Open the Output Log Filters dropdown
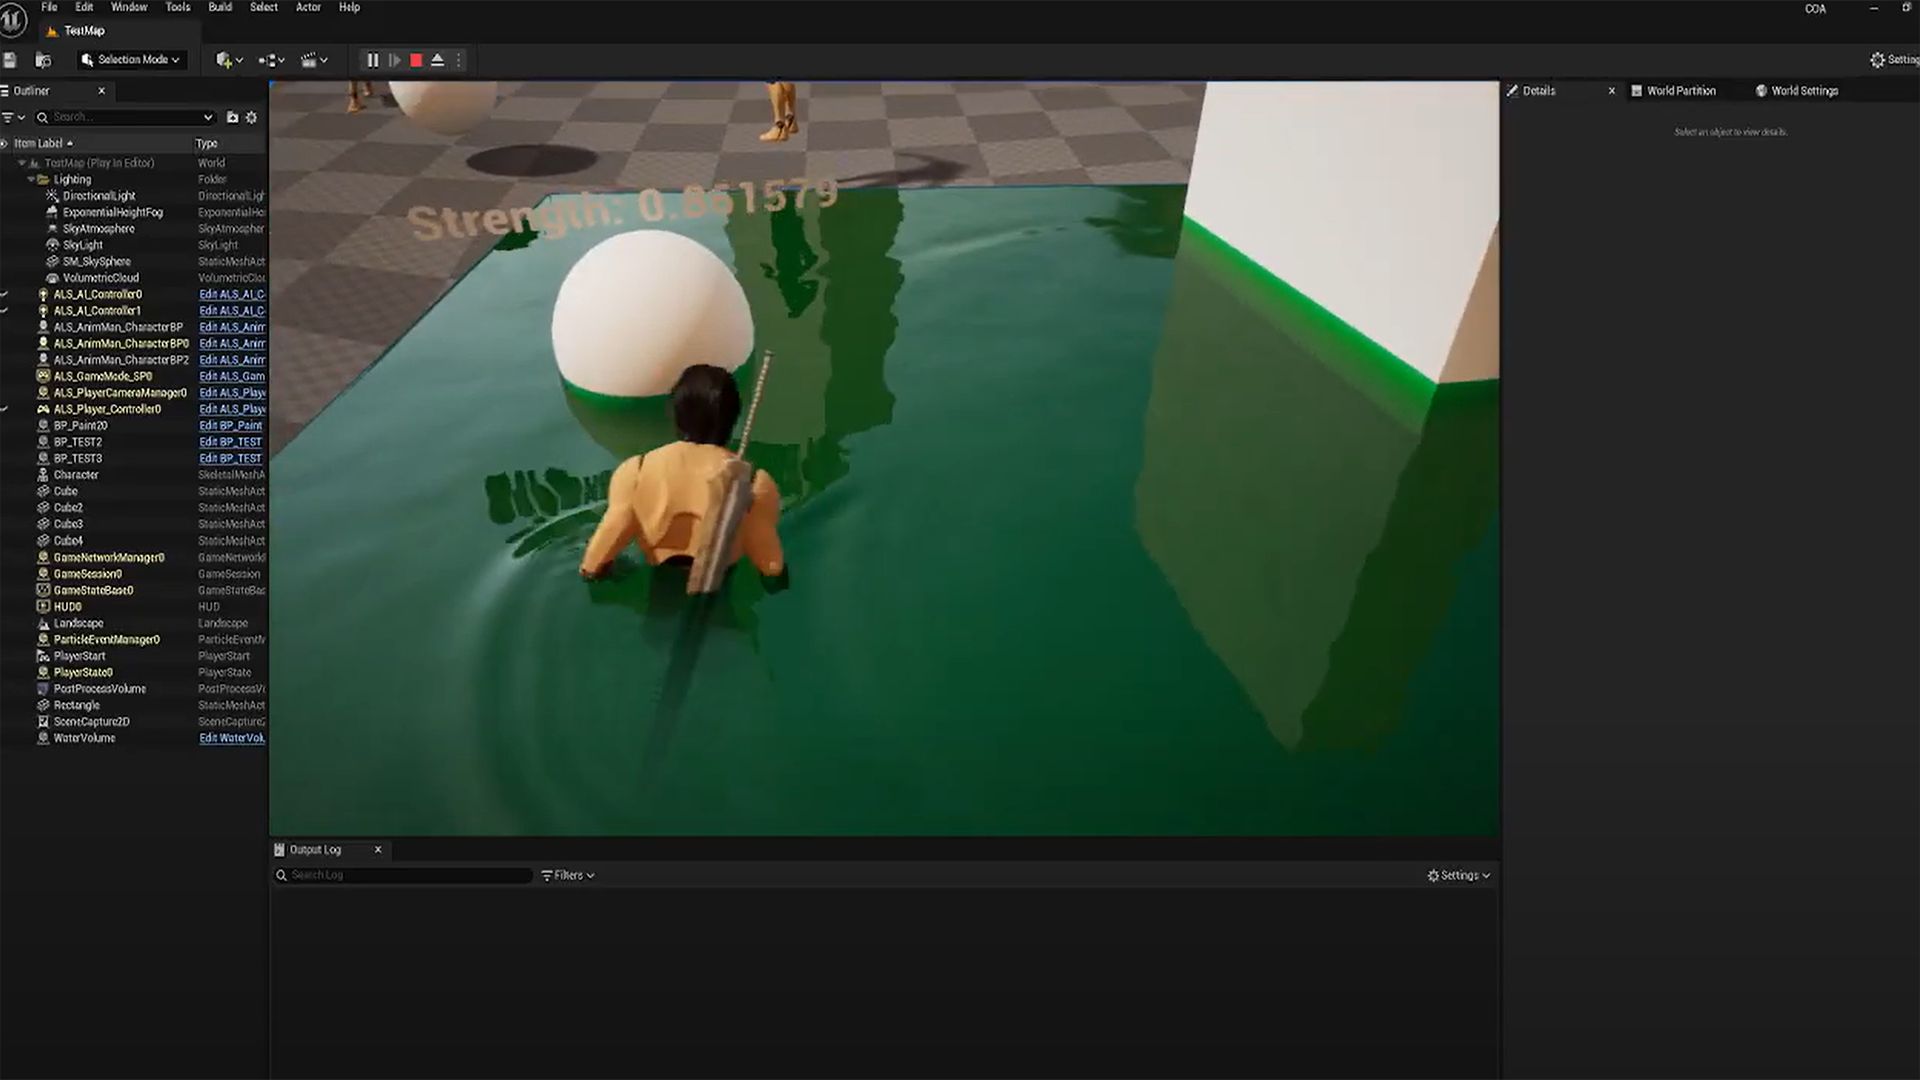This screenshot has width=1920, height=1080. point(568,875)
